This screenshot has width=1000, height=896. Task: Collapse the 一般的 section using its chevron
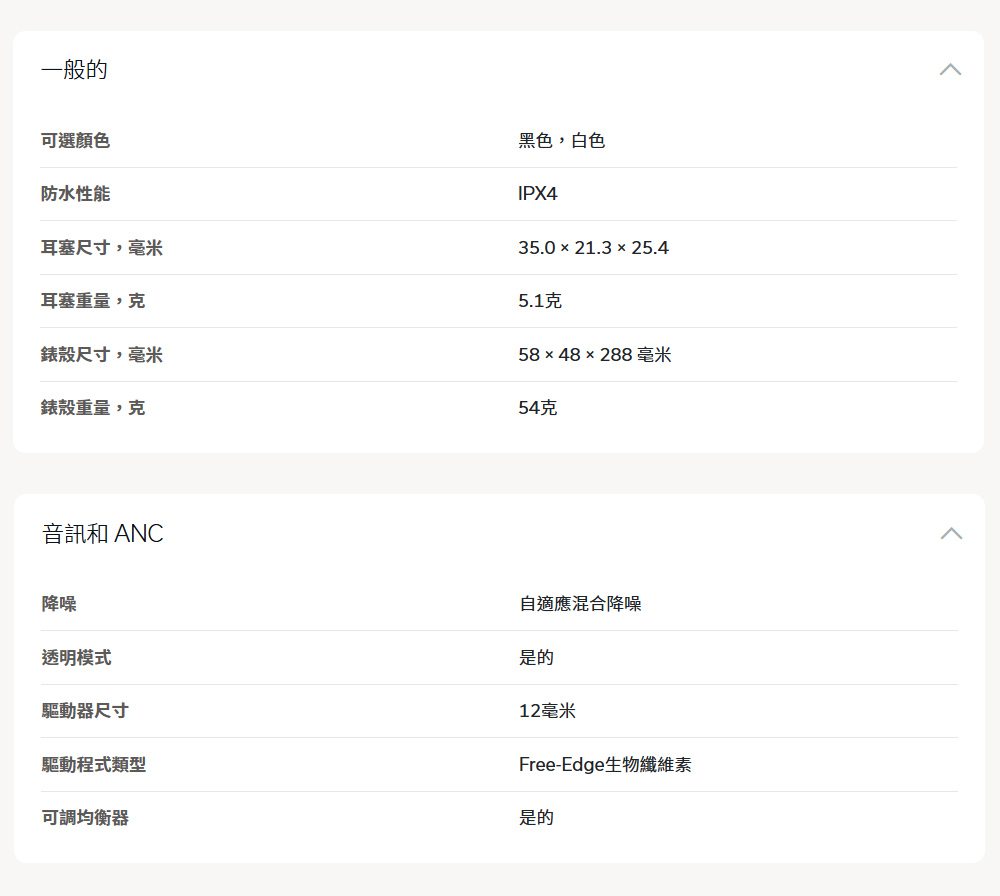click(x=950, y=70)
